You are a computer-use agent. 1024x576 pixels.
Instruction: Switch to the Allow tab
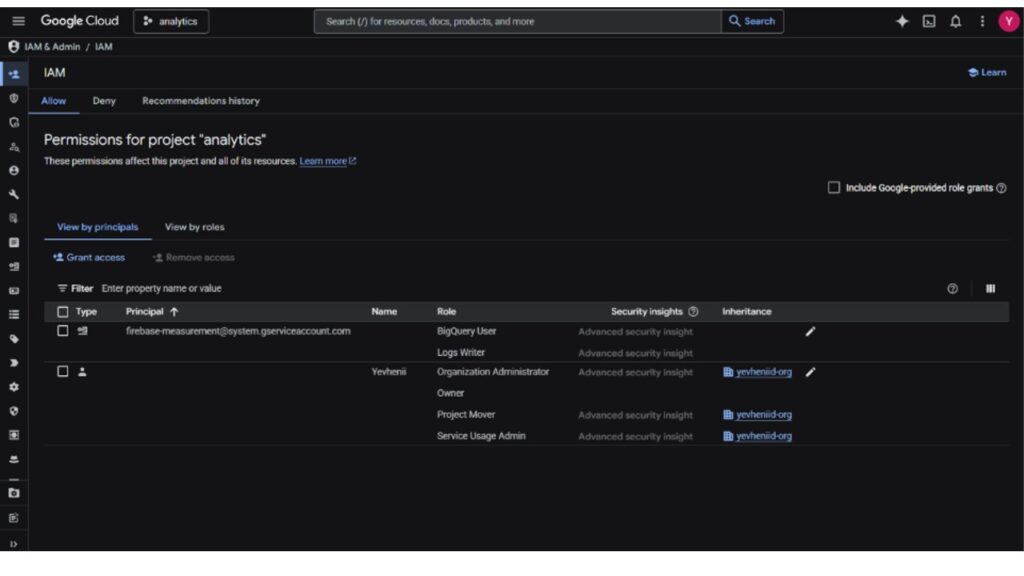click(54, 101)
